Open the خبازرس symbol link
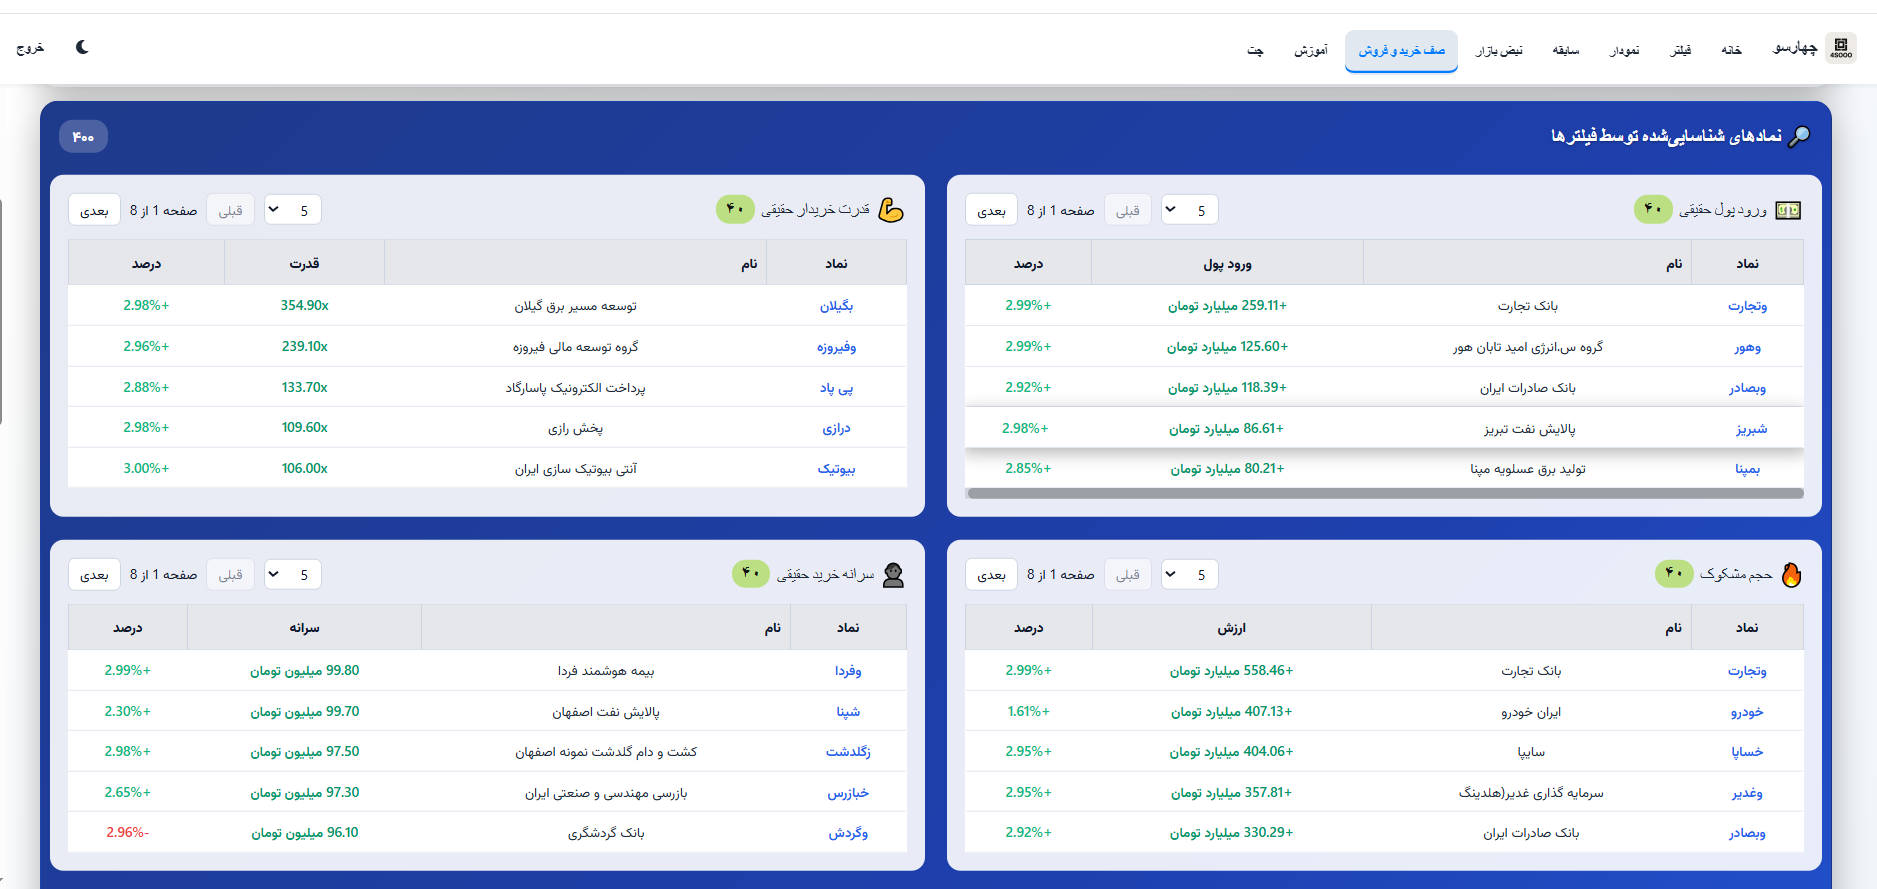The image size is (1877, 889). point(848,793)
